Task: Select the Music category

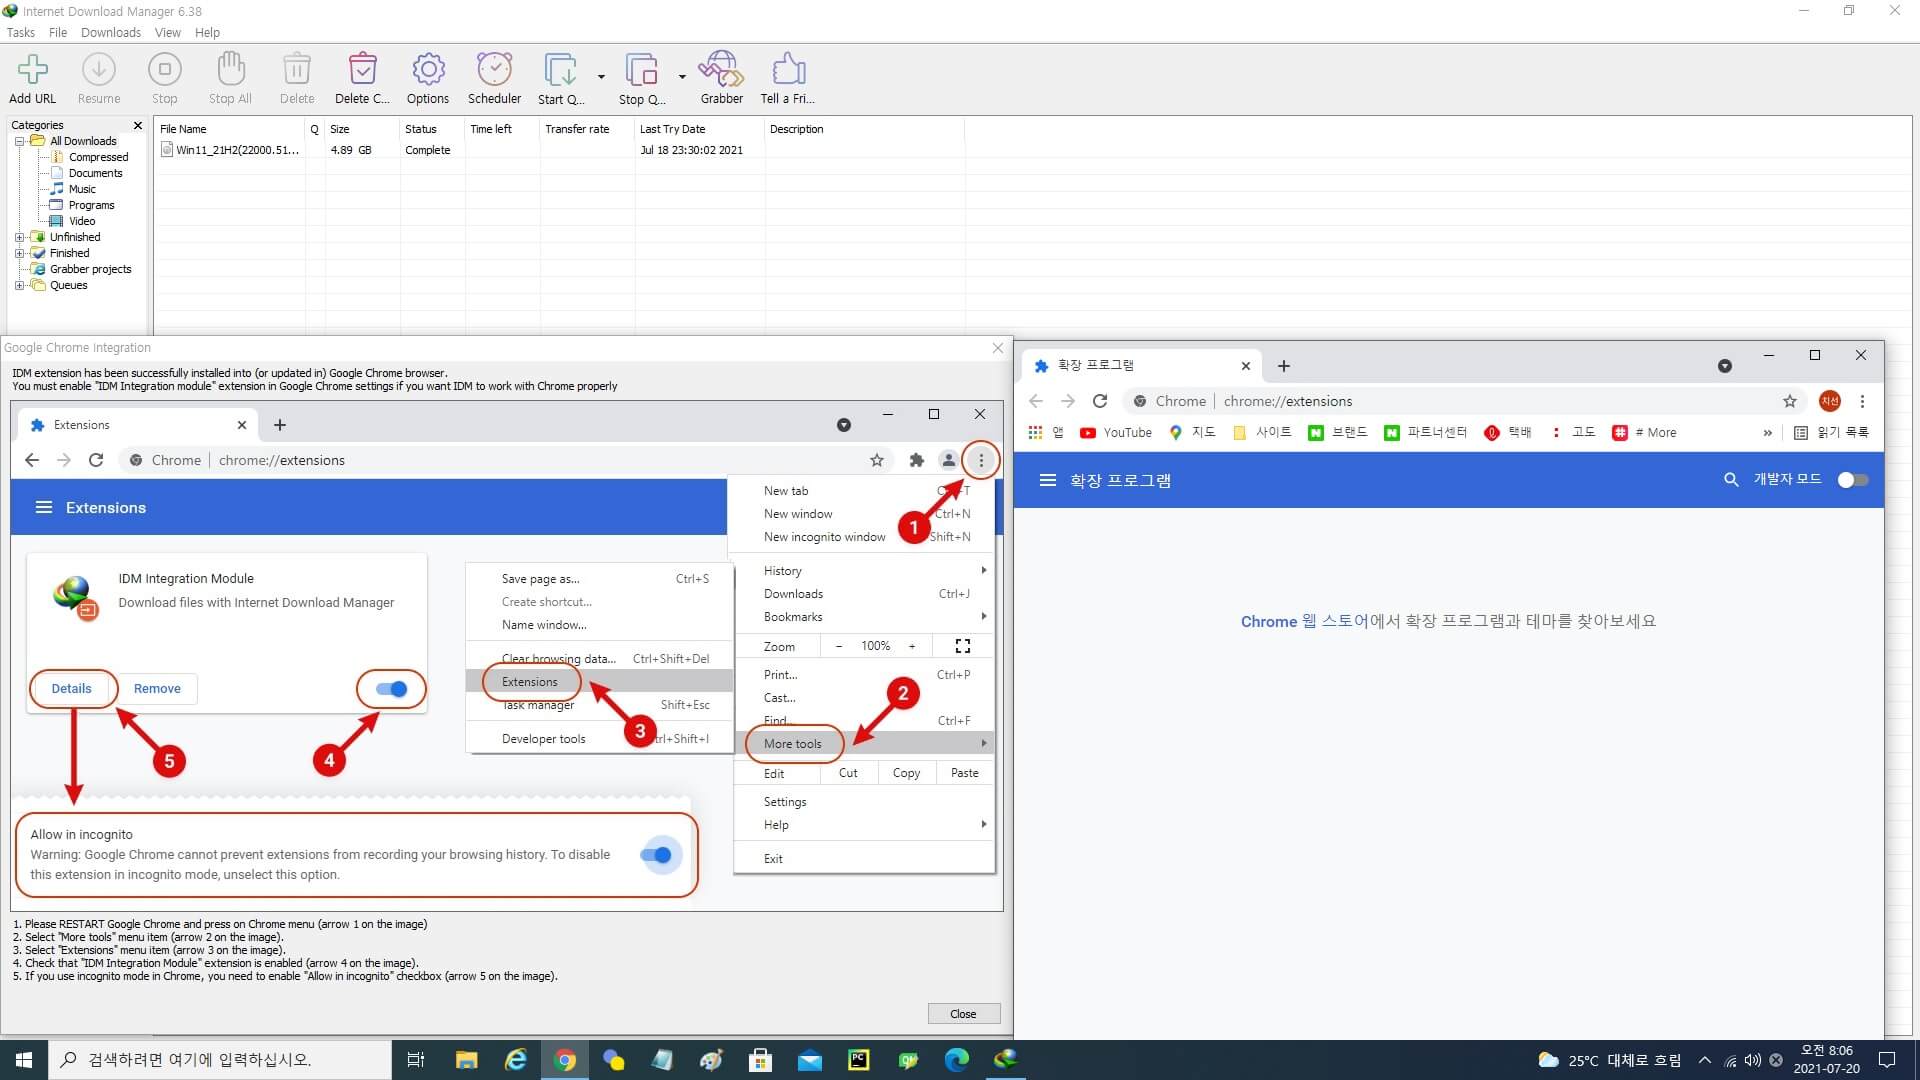Action: coord(82,189)
